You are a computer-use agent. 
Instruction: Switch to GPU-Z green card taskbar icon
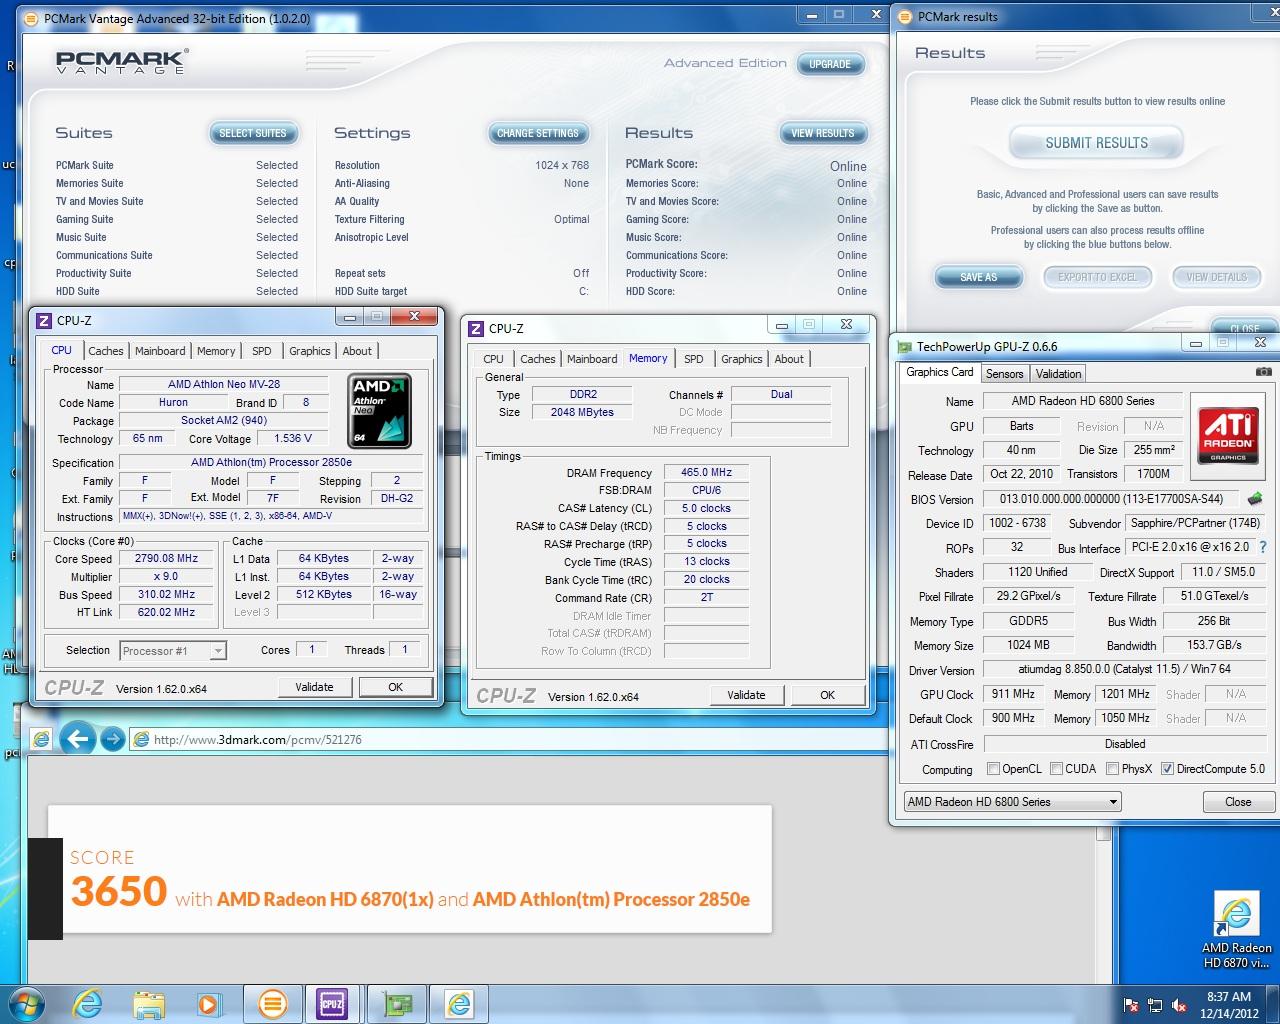(x=397, y=1003)
